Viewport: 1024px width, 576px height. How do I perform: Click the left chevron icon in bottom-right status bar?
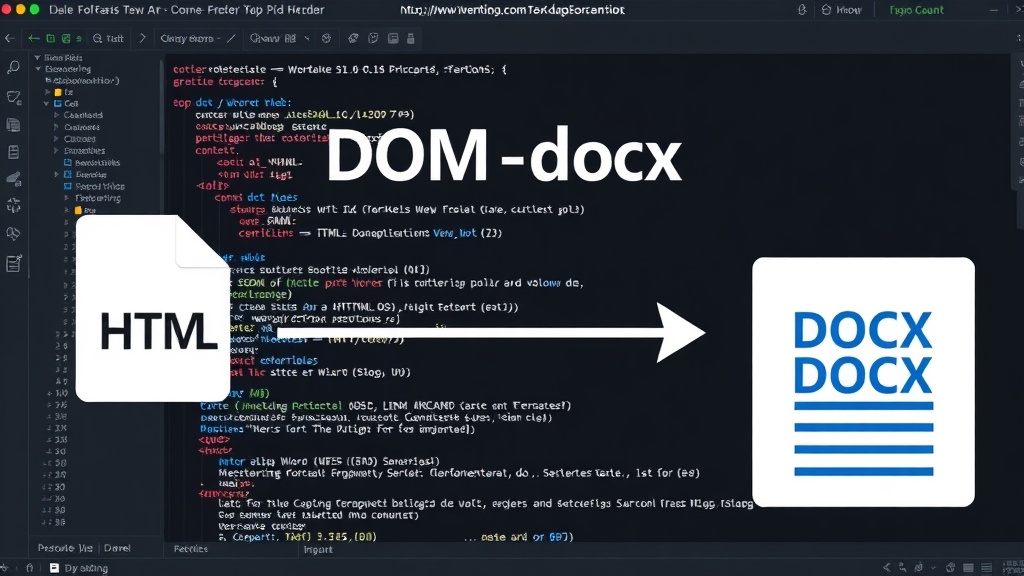pos(886,568)
